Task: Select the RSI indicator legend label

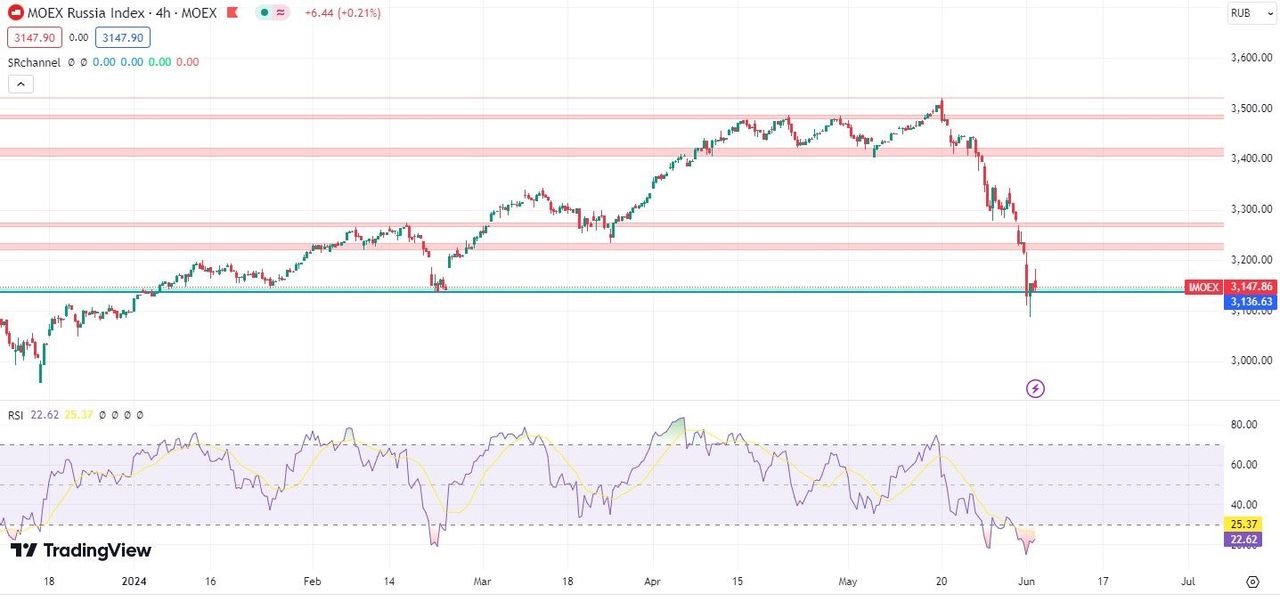Action: [15, 414]
